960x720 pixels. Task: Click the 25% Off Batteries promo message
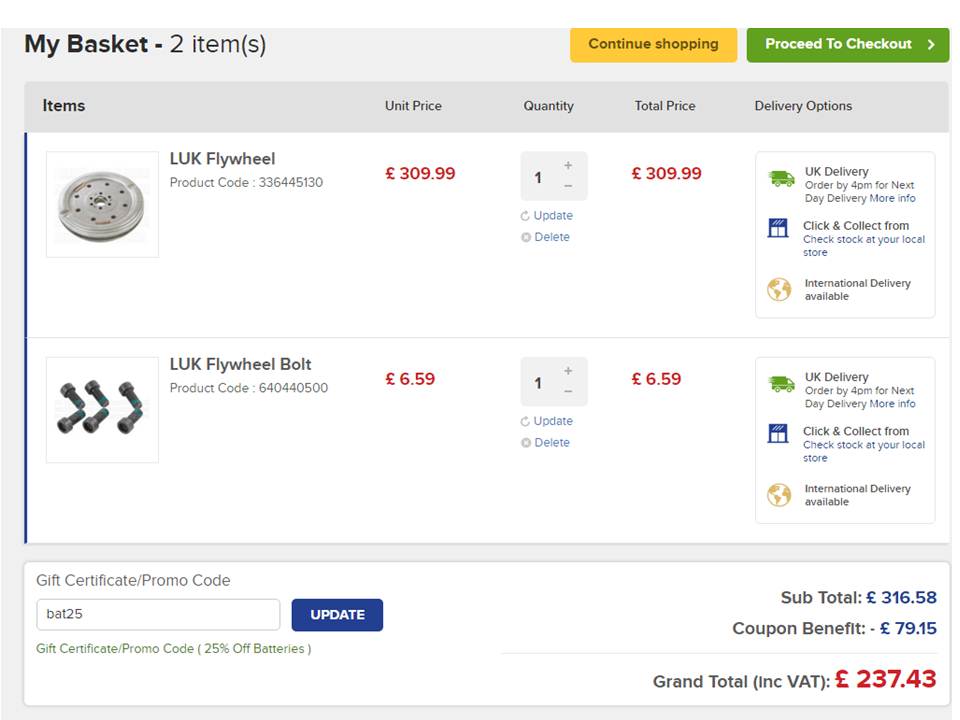tap(173, 649)
